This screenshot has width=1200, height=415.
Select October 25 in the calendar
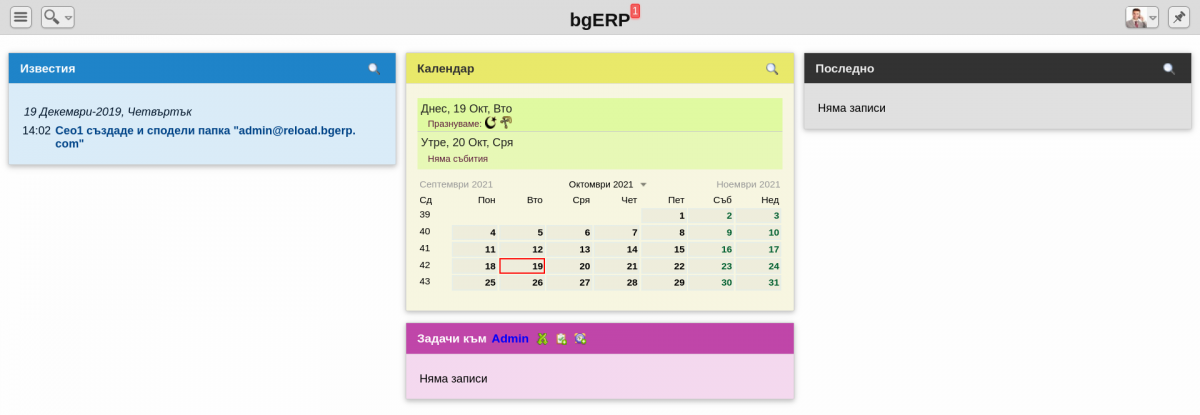[475, 283]
